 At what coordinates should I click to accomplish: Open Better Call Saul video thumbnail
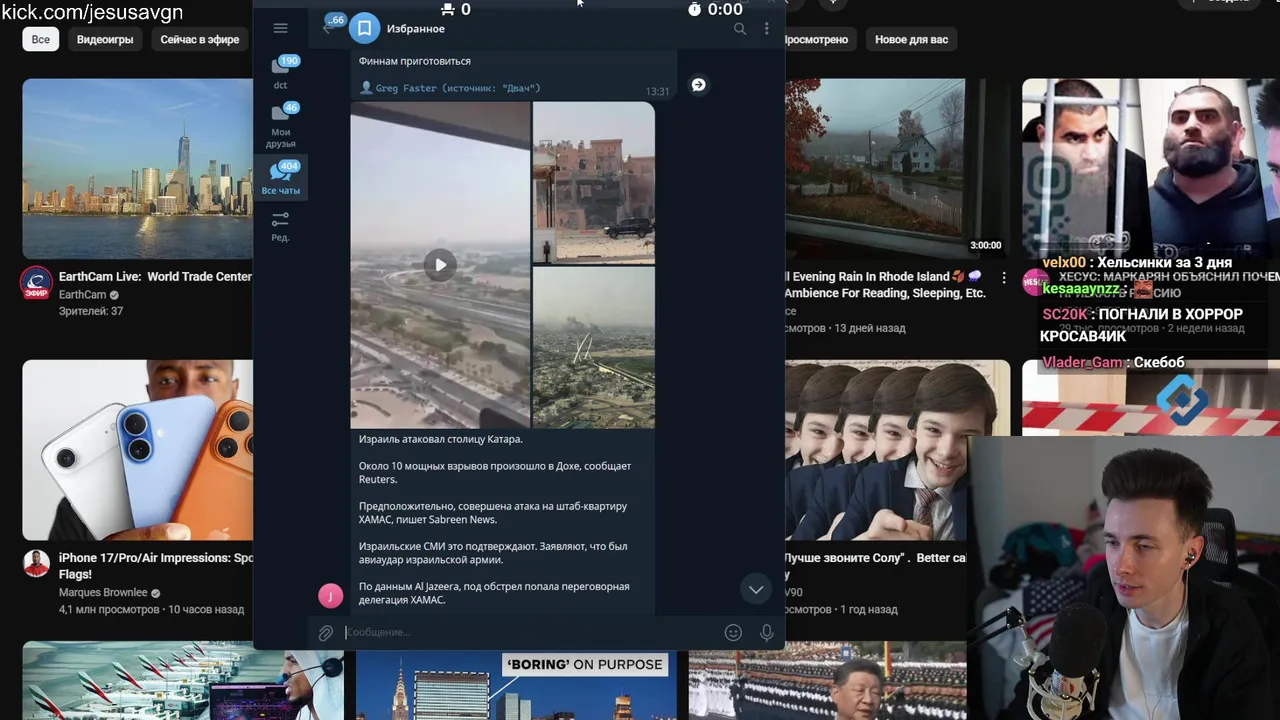click(x=897, y=450)
